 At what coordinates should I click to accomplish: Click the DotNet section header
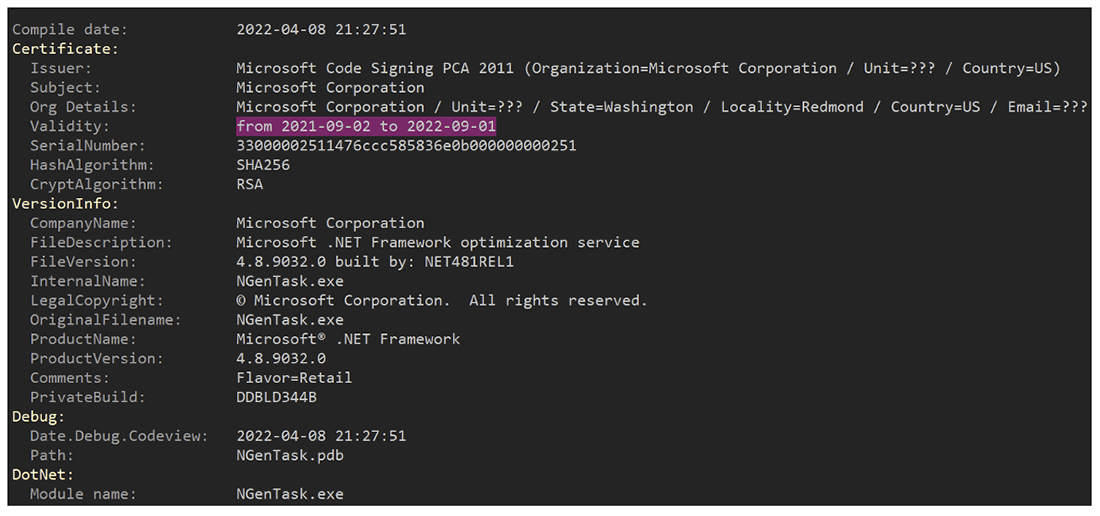[43, 474]
